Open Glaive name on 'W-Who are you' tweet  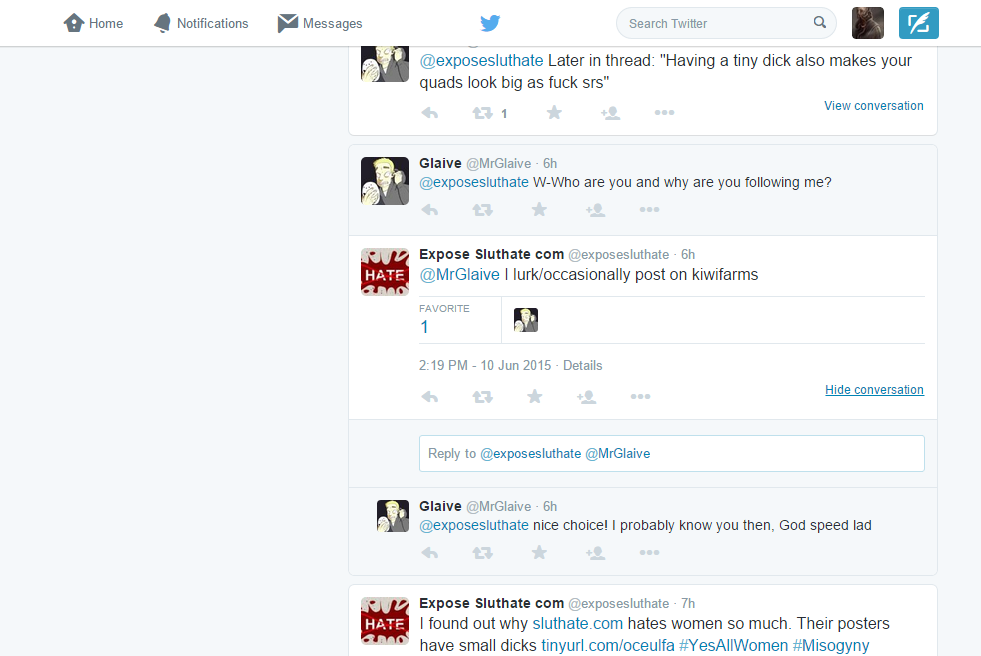coord(440,163)
